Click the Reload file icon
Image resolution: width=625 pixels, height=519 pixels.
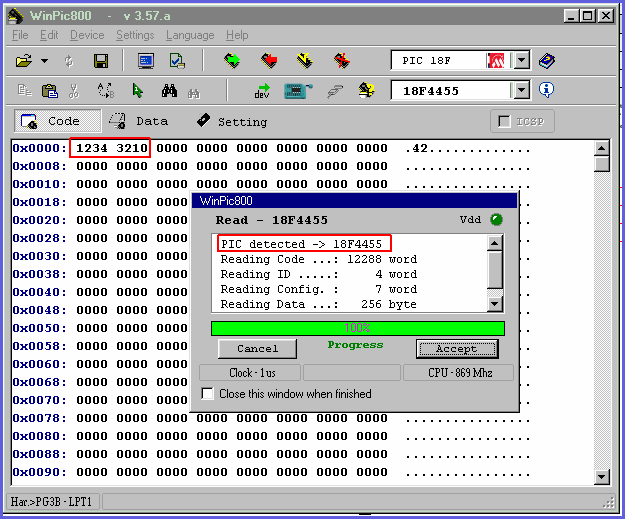pyautogui.click(x=69, y=61)
